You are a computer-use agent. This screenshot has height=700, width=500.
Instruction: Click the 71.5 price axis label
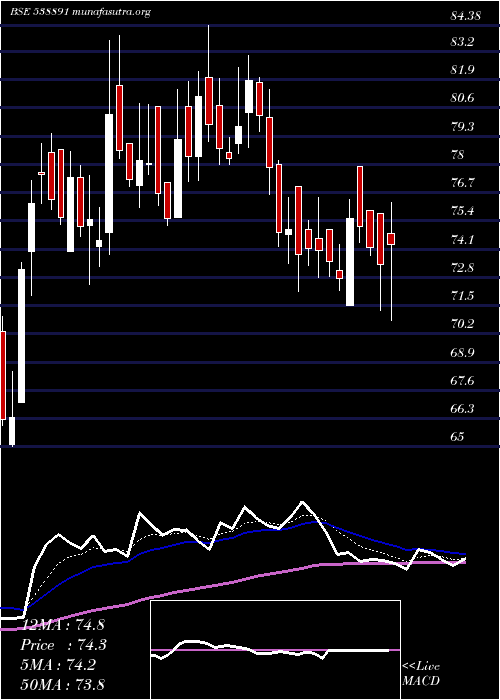pos(463,295)
